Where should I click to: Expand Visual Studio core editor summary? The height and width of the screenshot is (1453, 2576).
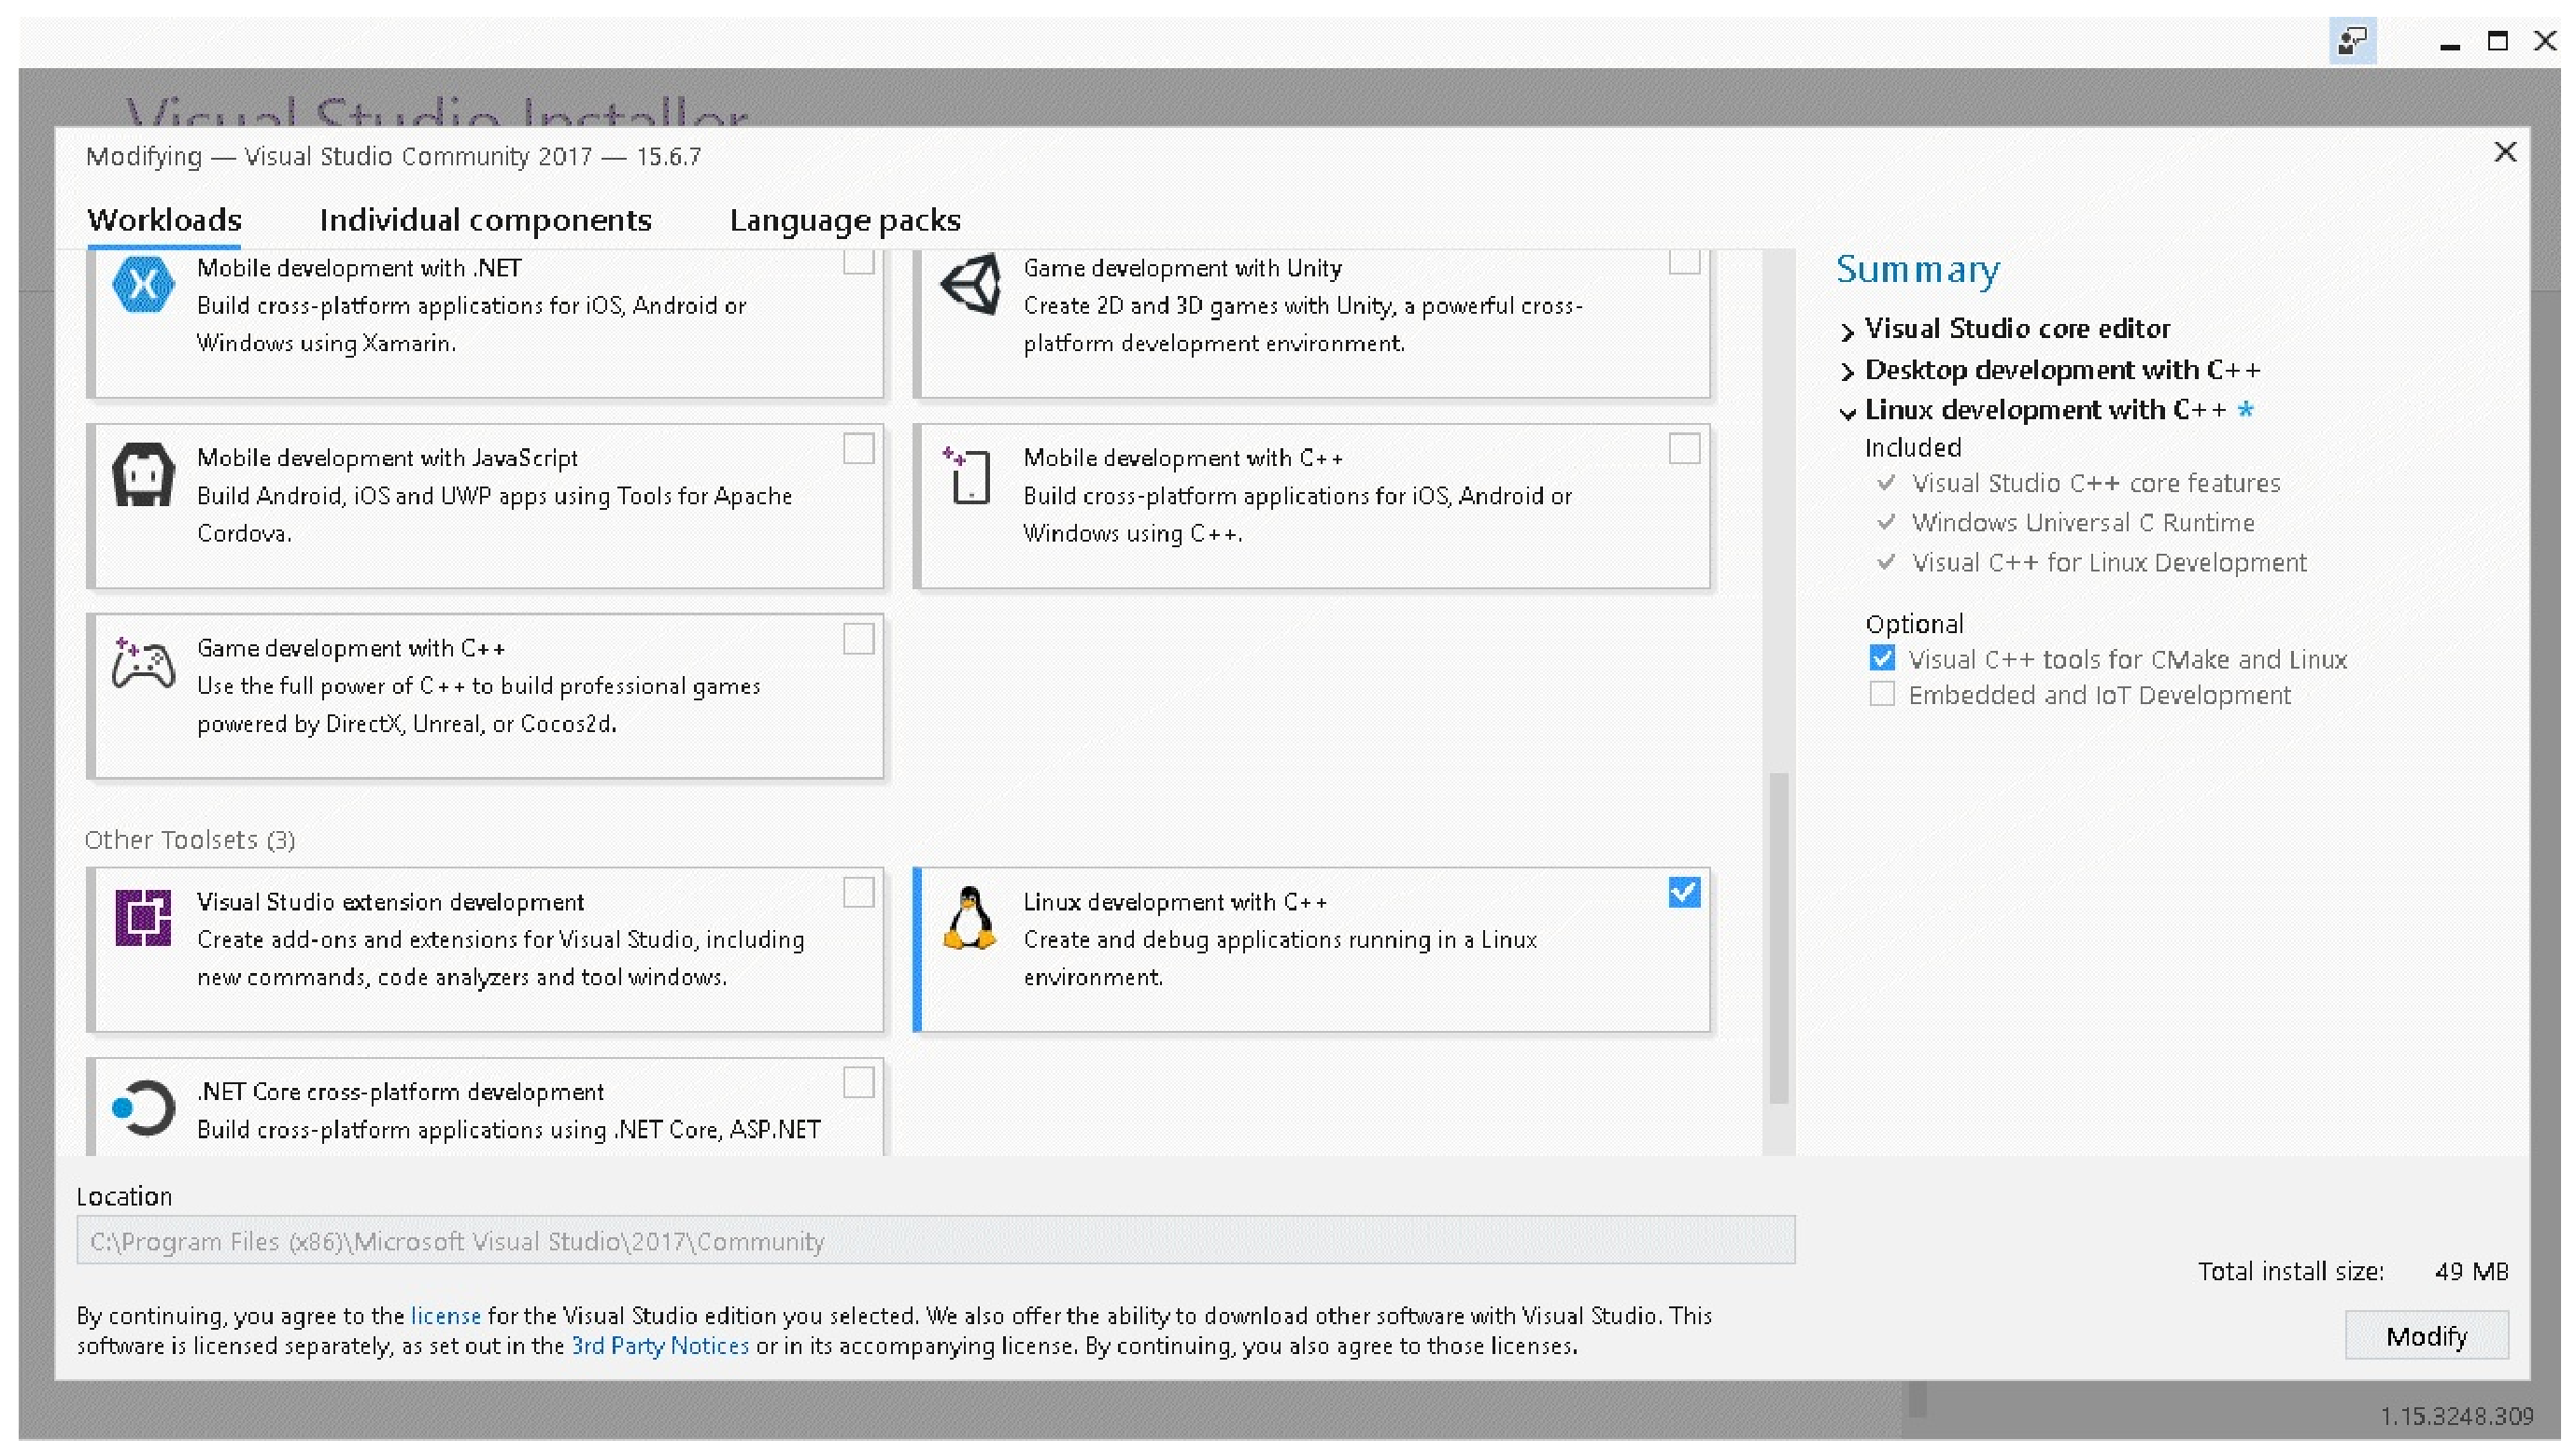click(1847, 331)
